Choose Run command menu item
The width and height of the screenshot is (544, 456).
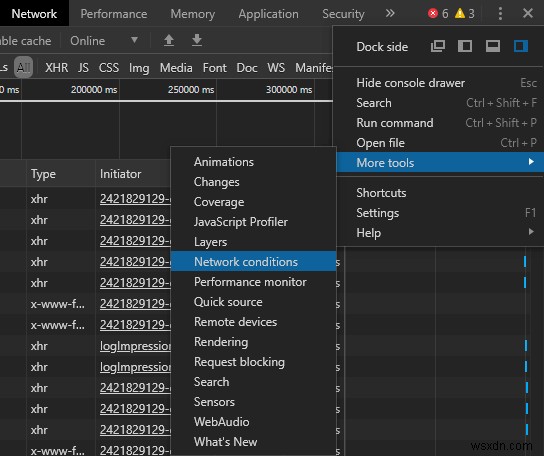click(x=440, y=123)
